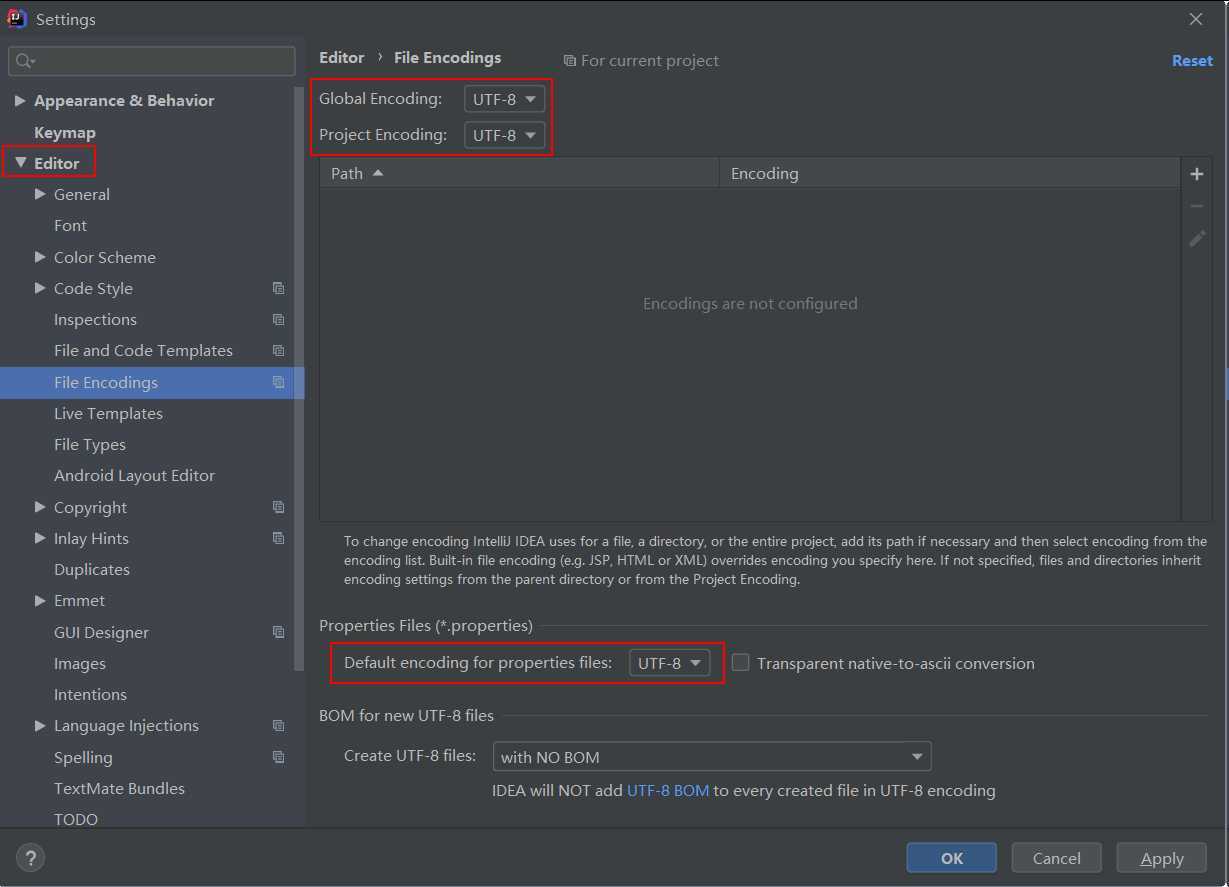This screenshot has height=887, width=1229.
Task: Expand the Copyright node arrow
Action: (40, 507)
